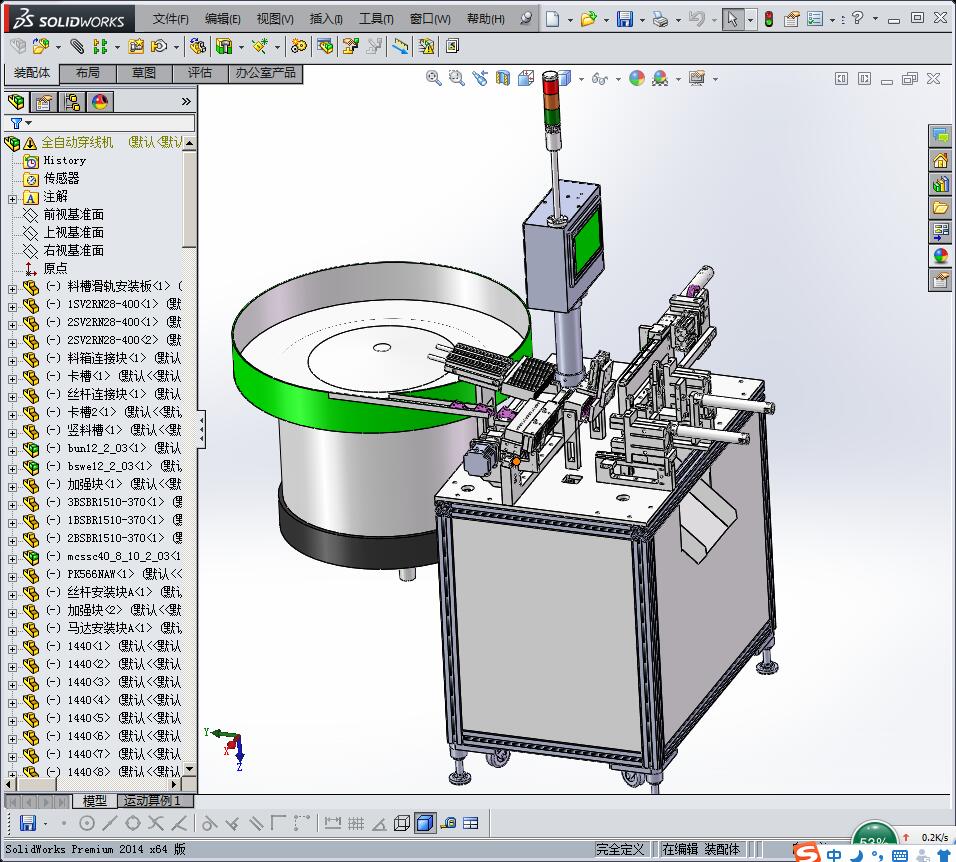Viewport: 956px width, 862px height.
Task: Select the 模型 bottom tab
Action: (x=95, y=800)
